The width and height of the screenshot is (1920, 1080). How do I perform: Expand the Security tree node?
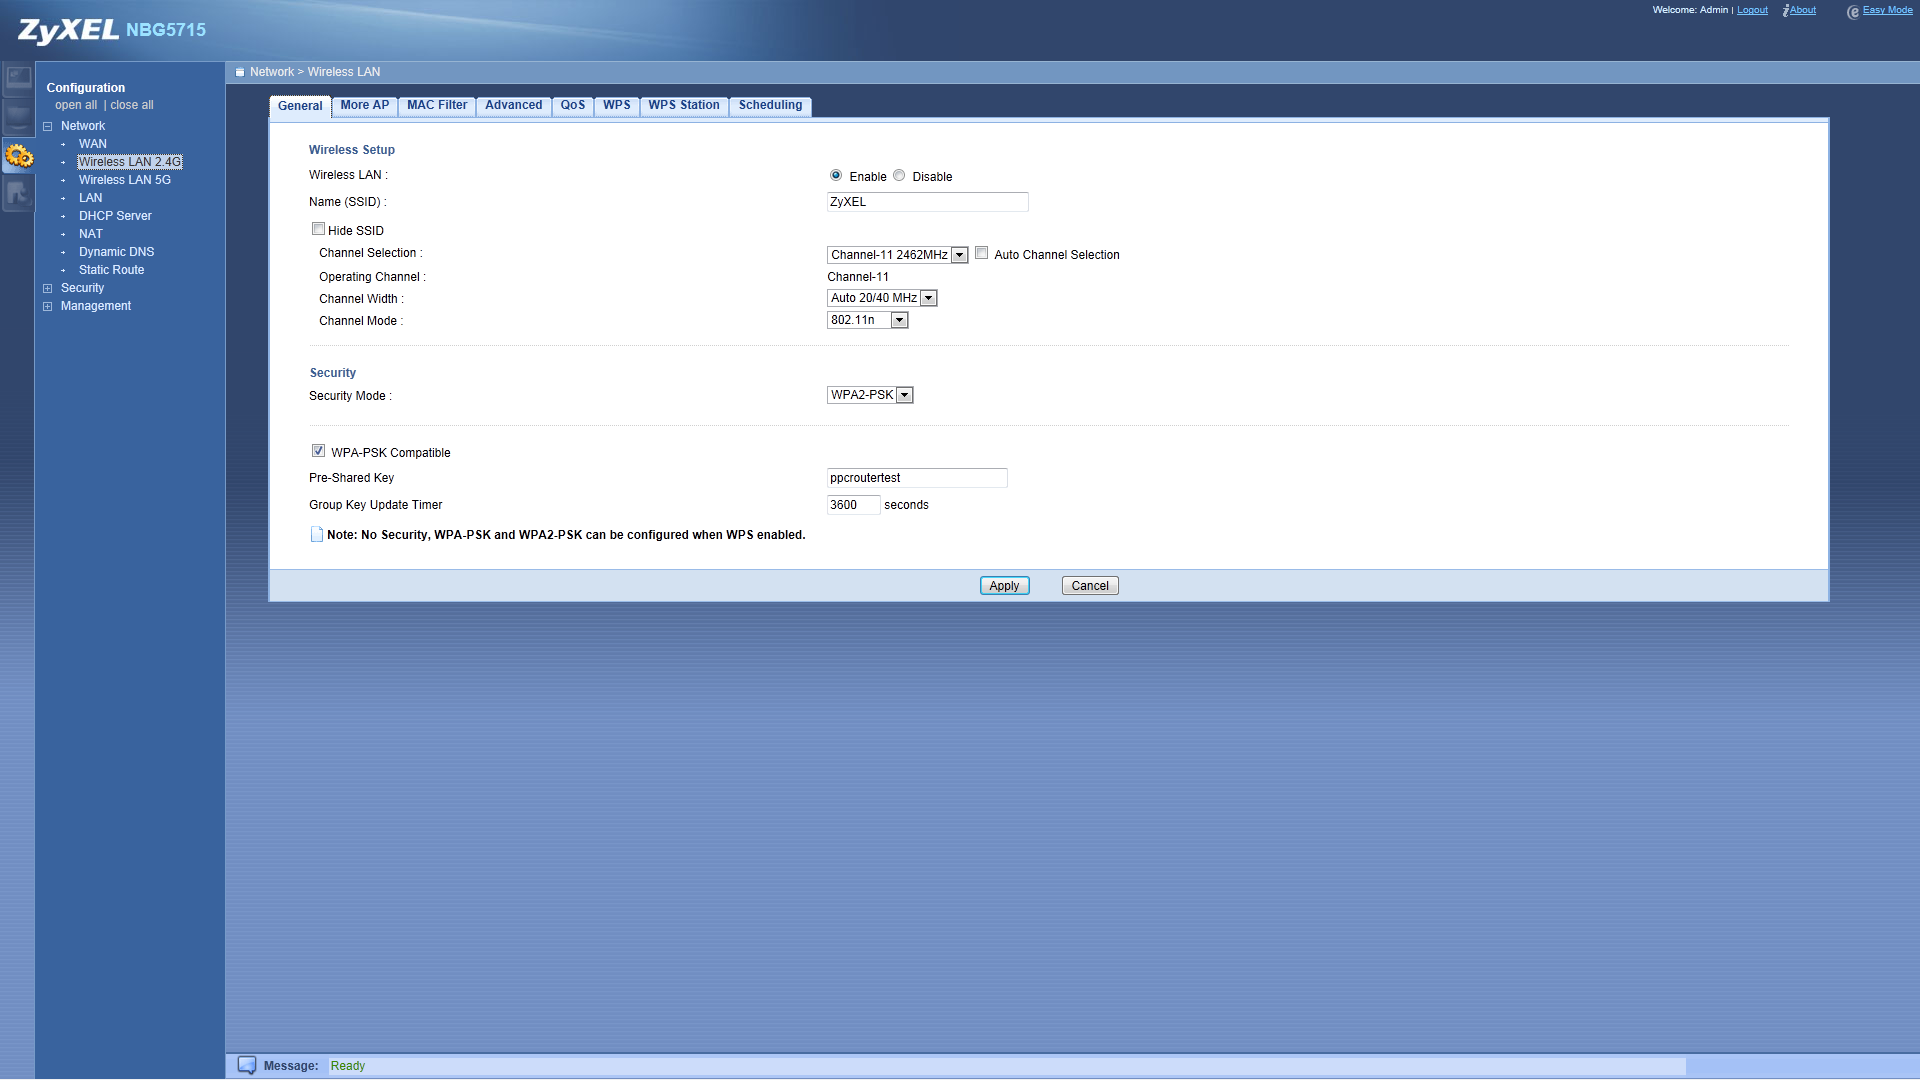coord(47,289)
